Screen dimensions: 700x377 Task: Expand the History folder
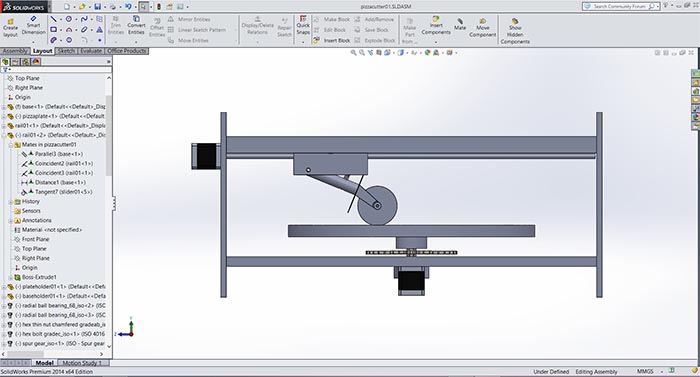coord(11,201)
